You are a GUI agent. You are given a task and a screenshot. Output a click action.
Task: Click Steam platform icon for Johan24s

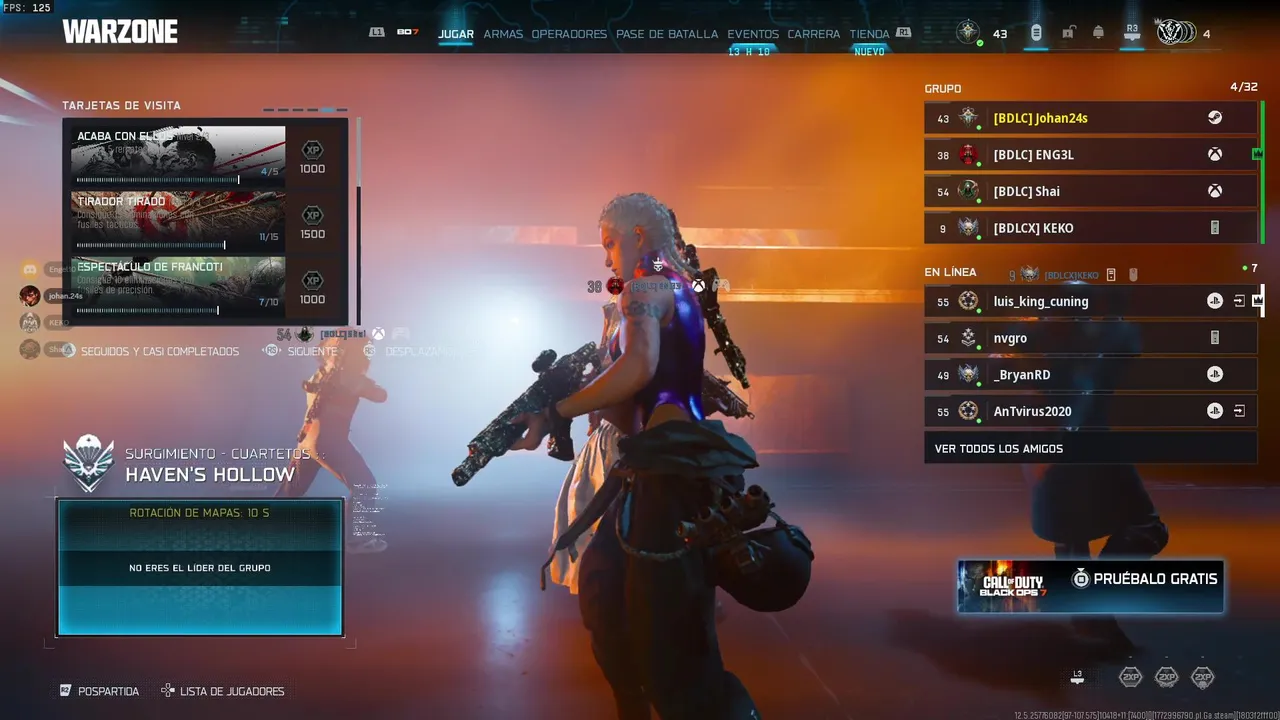(x=1214, y=118)
